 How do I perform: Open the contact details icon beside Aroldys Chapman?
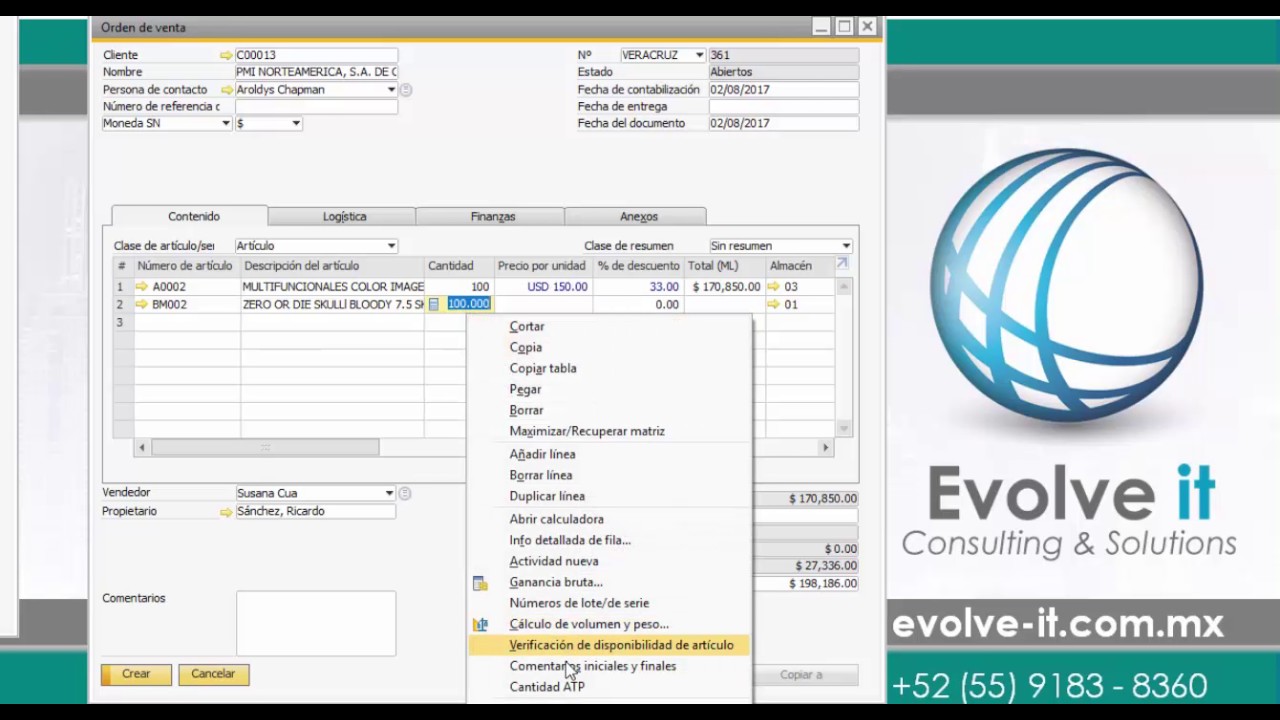point(406,89)
